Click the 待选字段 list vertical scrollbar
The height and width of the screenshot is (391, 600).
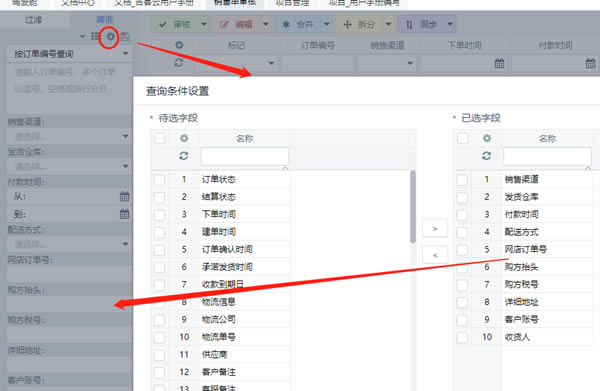coord(413,207)
